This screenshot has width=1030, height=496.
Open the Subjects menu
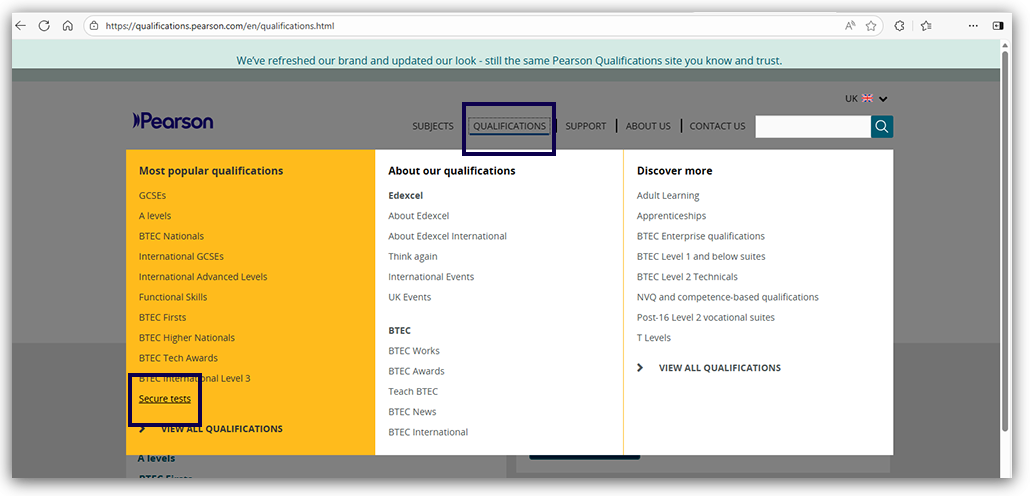click(x=432, y=126)
